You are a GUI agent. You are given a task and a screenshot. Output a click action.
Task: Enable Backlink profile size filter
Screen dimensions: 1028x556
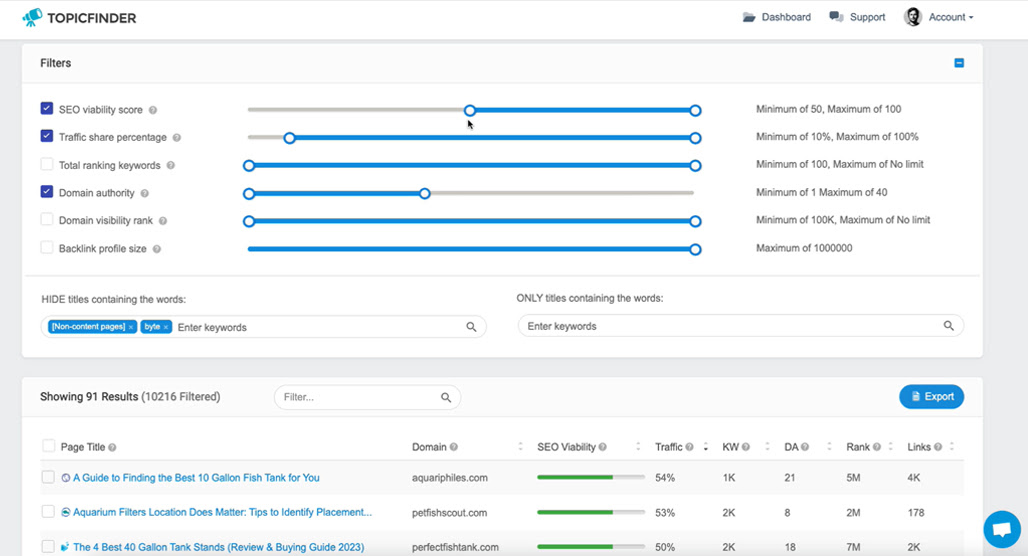tap(47, 247)
